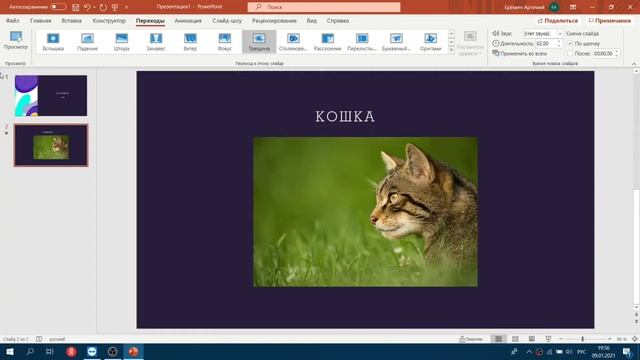Go to the Вид tab

pyautogui.click(x=311, y=20)
